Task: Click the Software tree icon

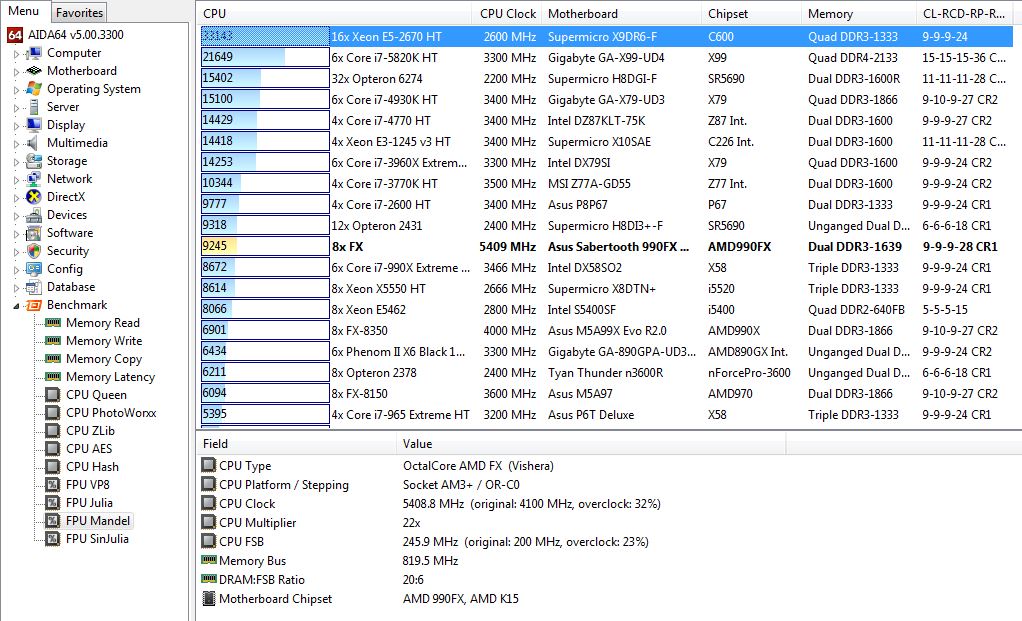Action: (x=34, y=233)
